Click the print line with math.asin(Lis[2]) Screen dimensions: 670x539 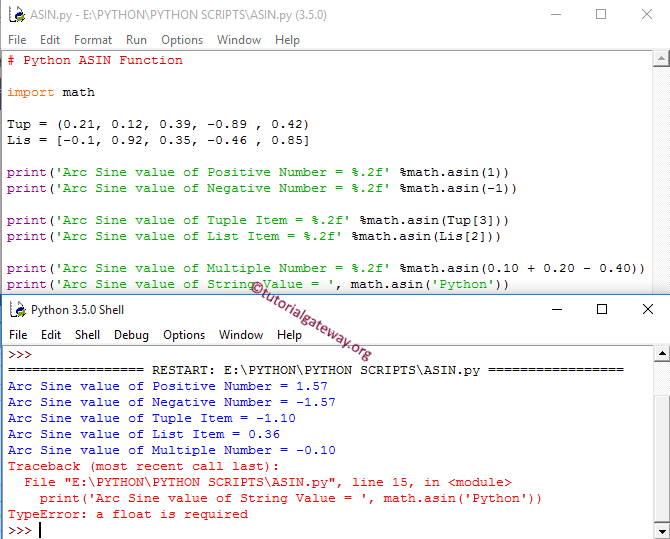point(254,236)
